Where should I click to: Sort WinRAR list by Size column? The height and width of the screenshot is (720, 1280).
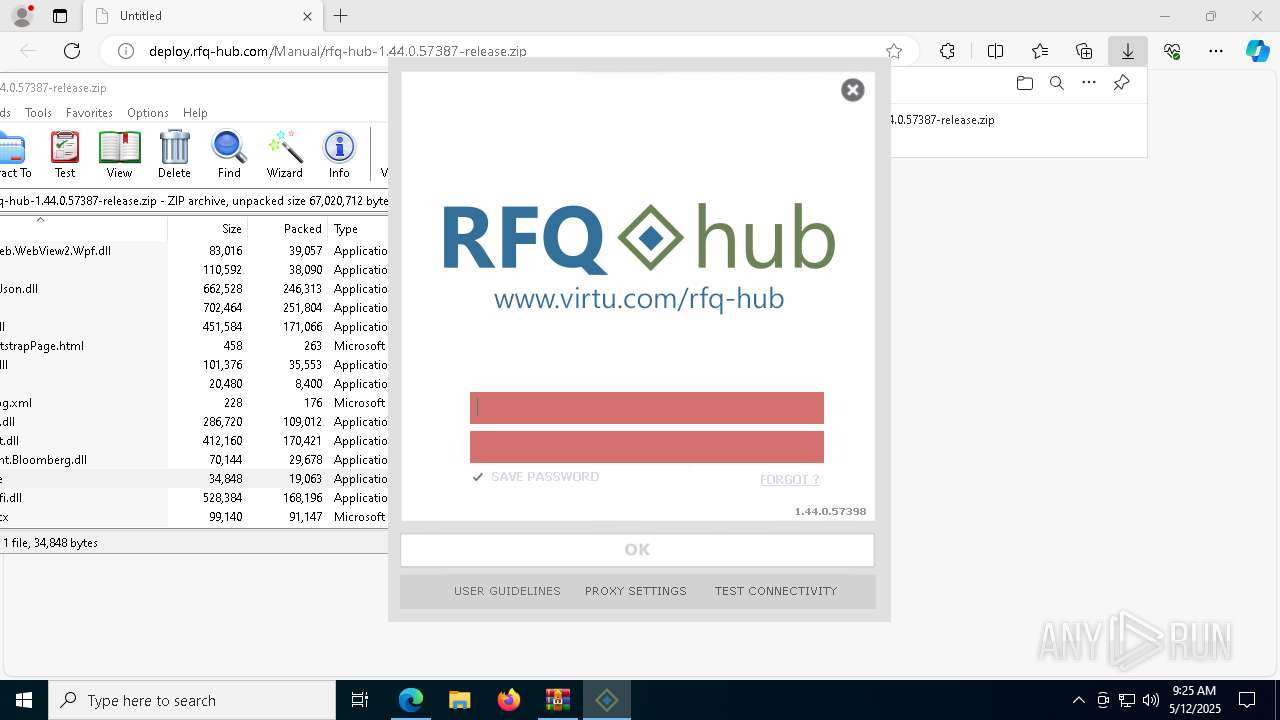207,229
